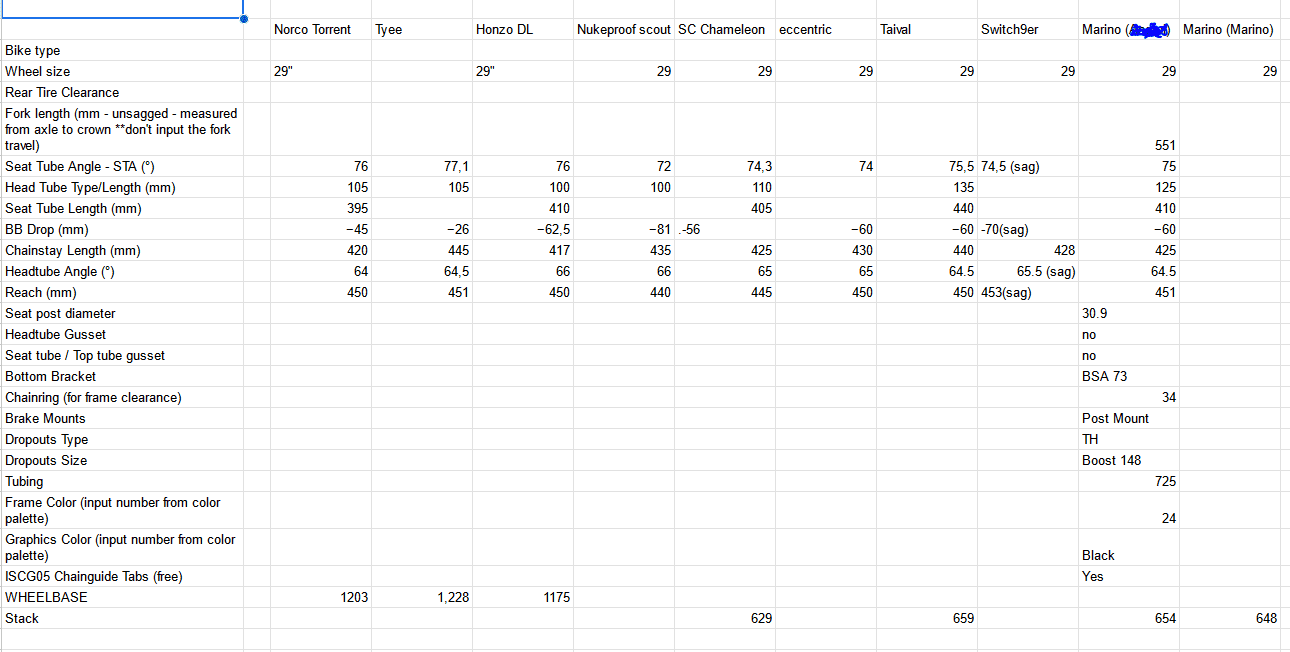Click the chainring value 34

pyautogui.click(x=1129, y=398)
